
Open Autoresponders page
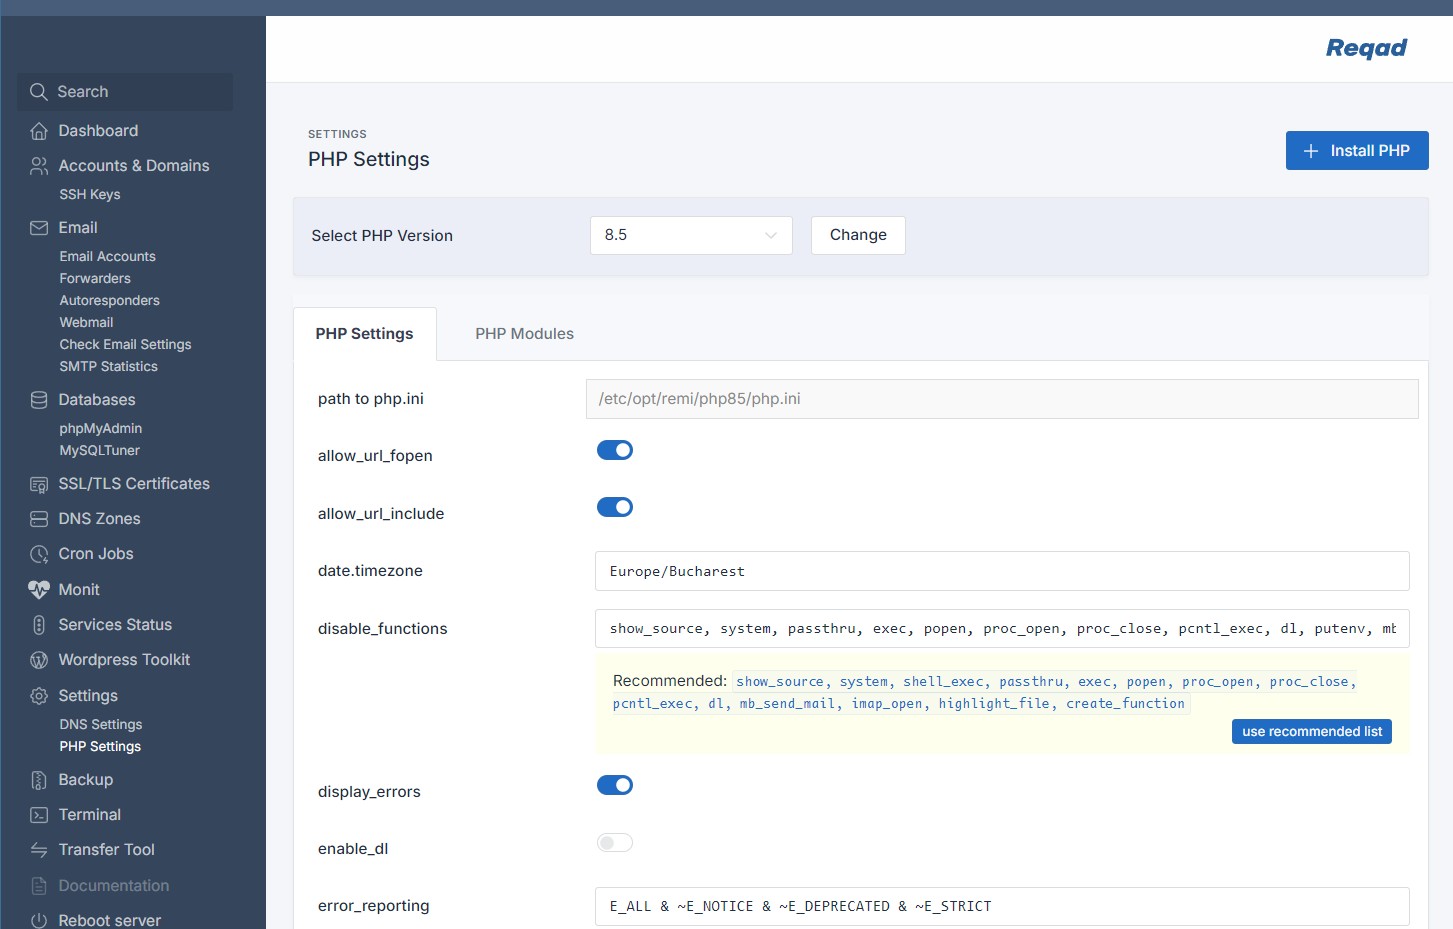(109, 301)
